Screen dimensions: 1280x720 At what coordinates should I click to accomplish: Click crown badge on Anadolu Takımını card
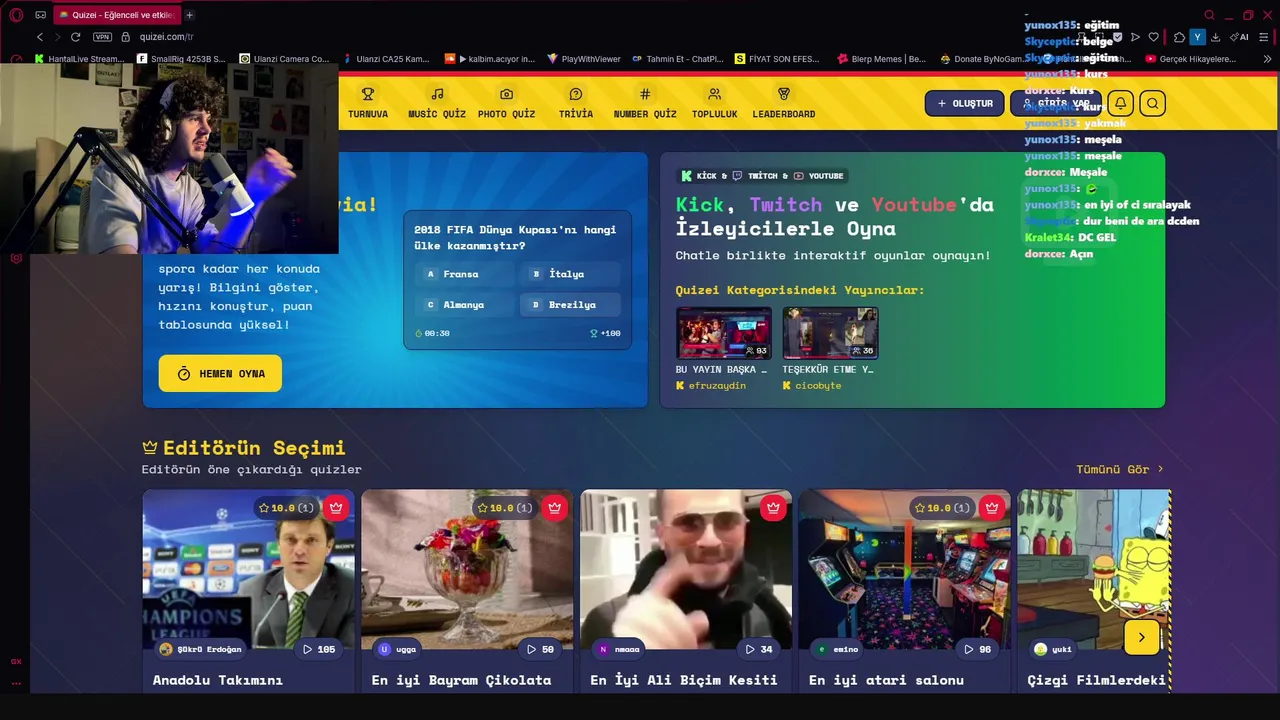click(336, 508)
